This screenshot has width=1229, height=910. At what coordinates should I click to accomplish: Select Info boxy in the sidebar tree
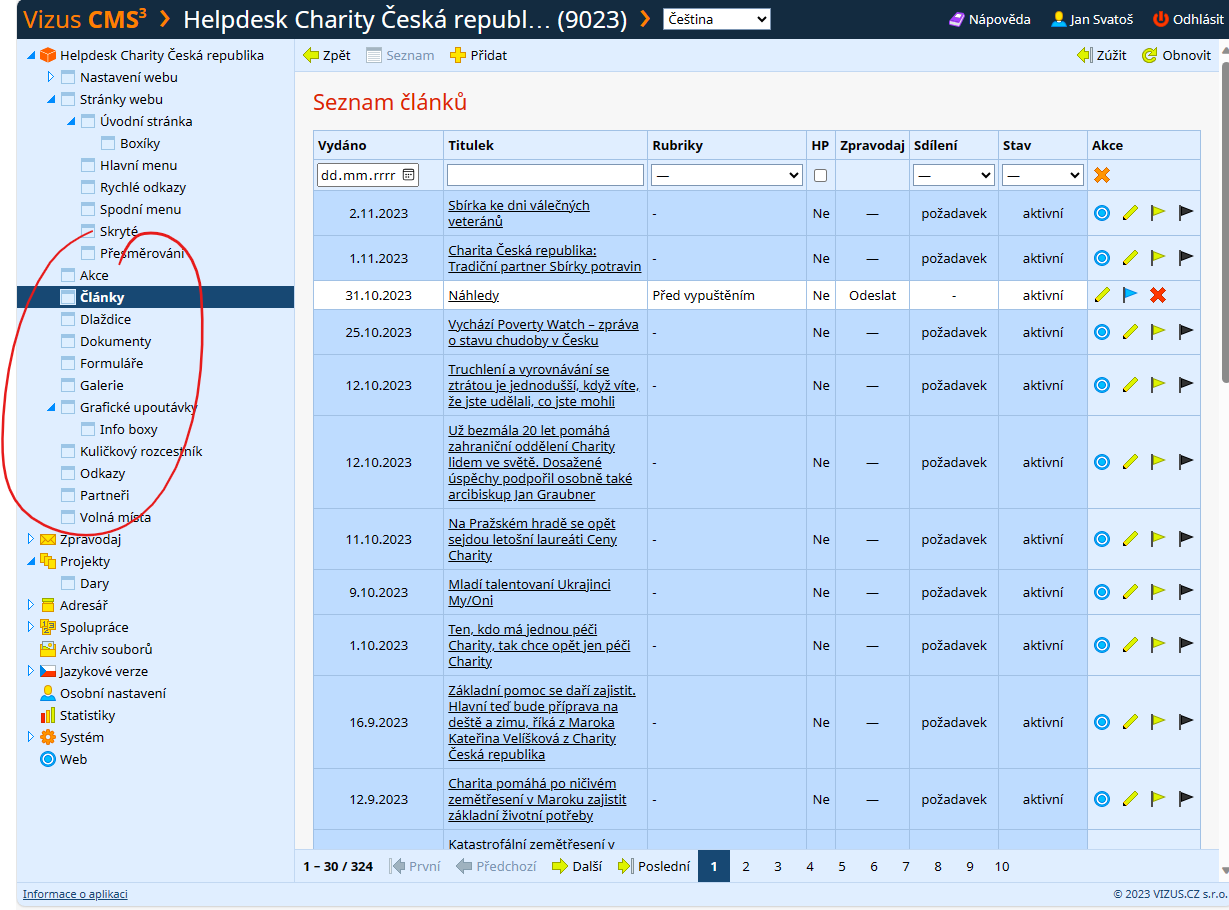coord(128,429)
